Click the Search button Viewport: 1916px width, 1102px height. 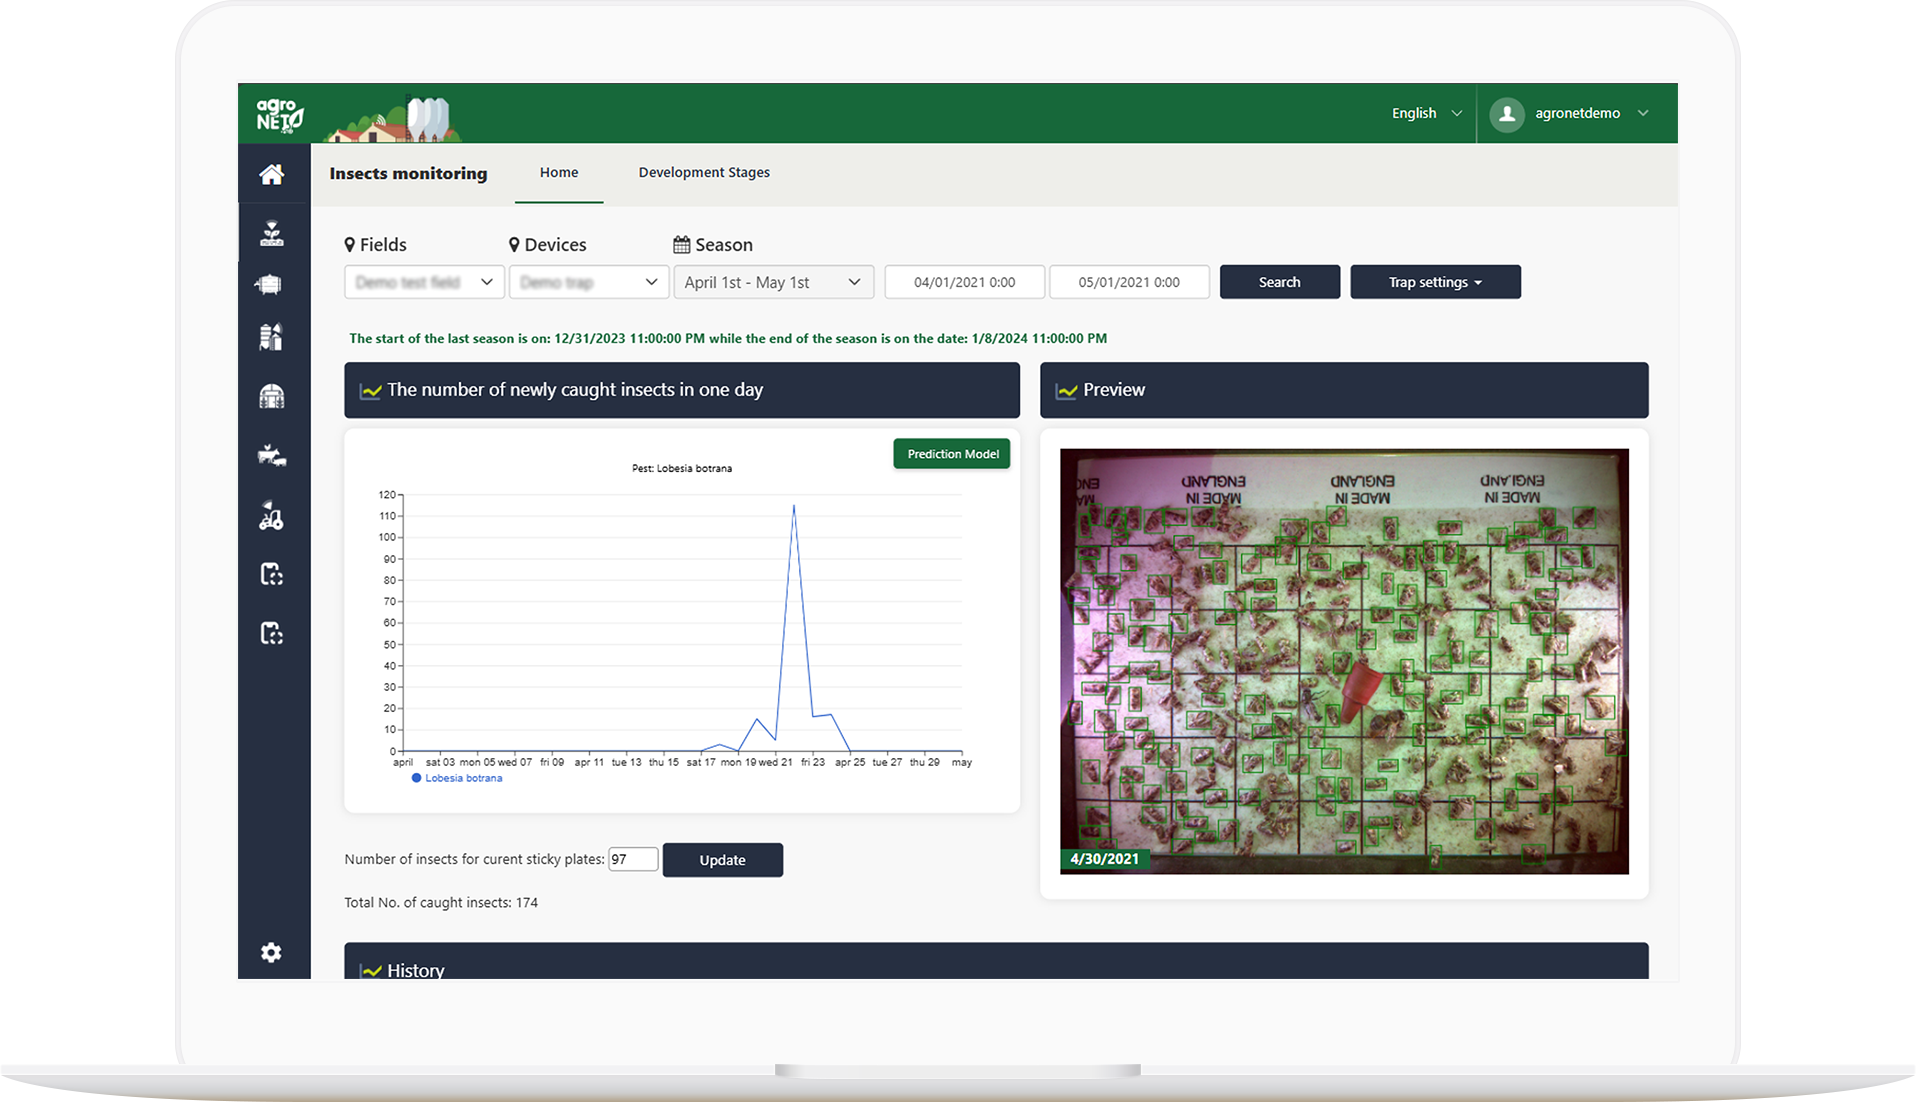point(1280,282)
